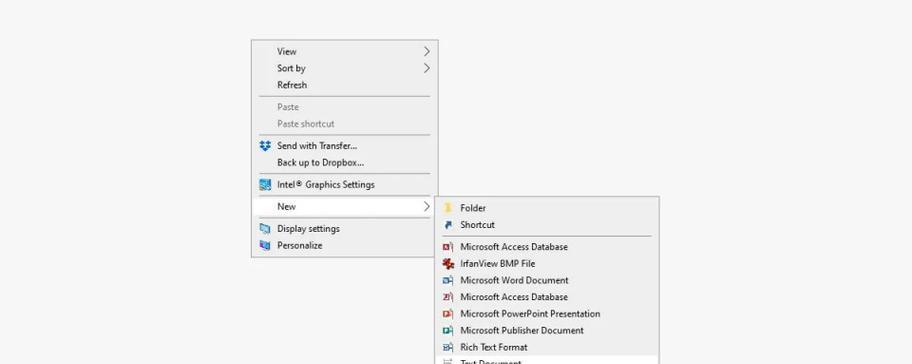Select Back up to Dropbox...
Image resolution: width=912 pixels, height=364 pixels.
[x=344, y=163]
